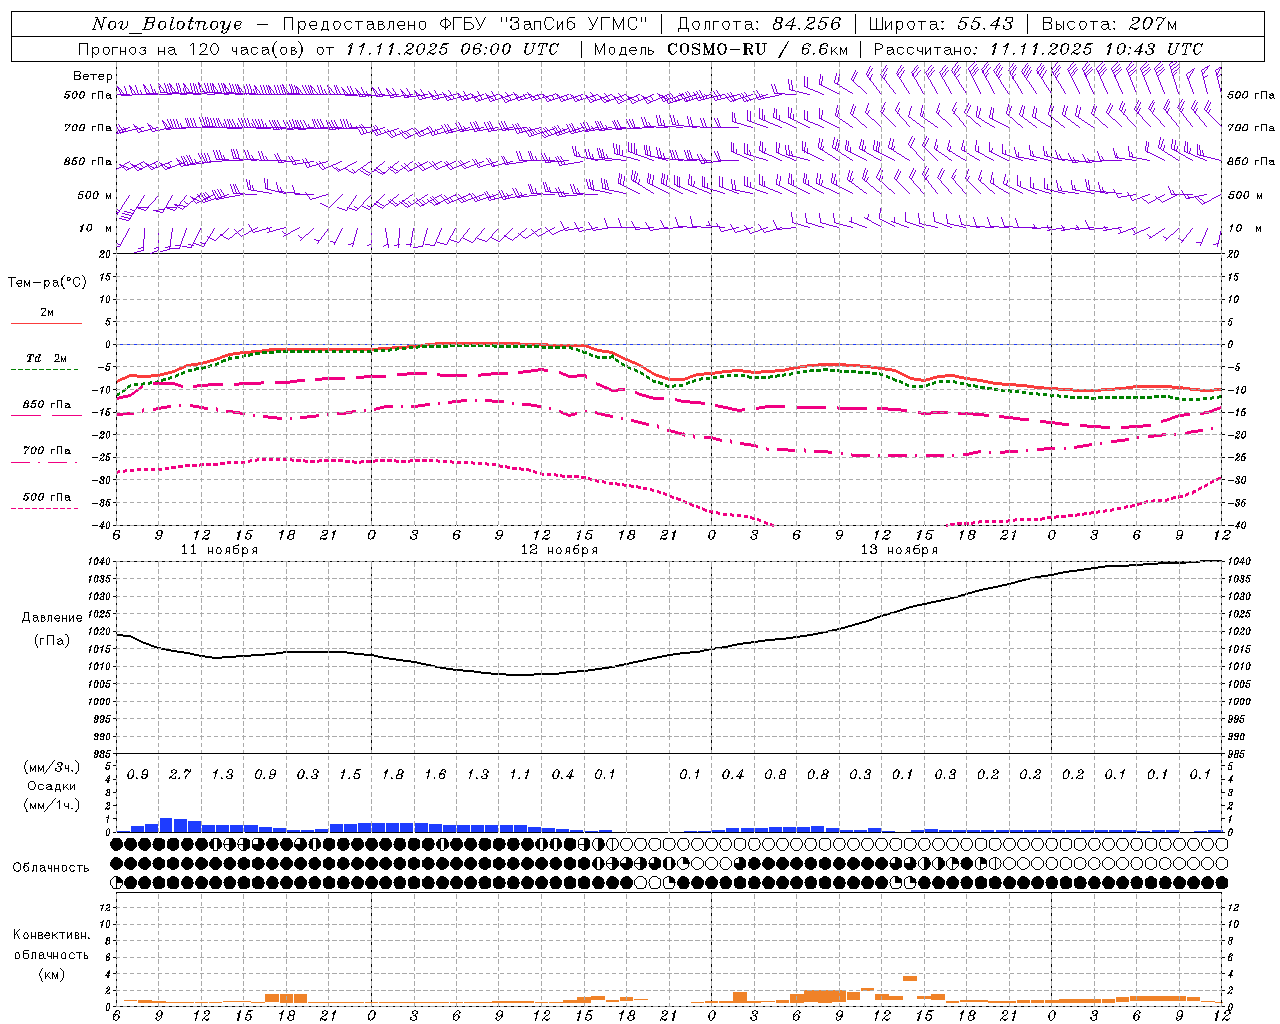Viewport: 1280px width, 1024px height.
Task: Click the precipitation value 2.7
Action: tap(180, 774)
